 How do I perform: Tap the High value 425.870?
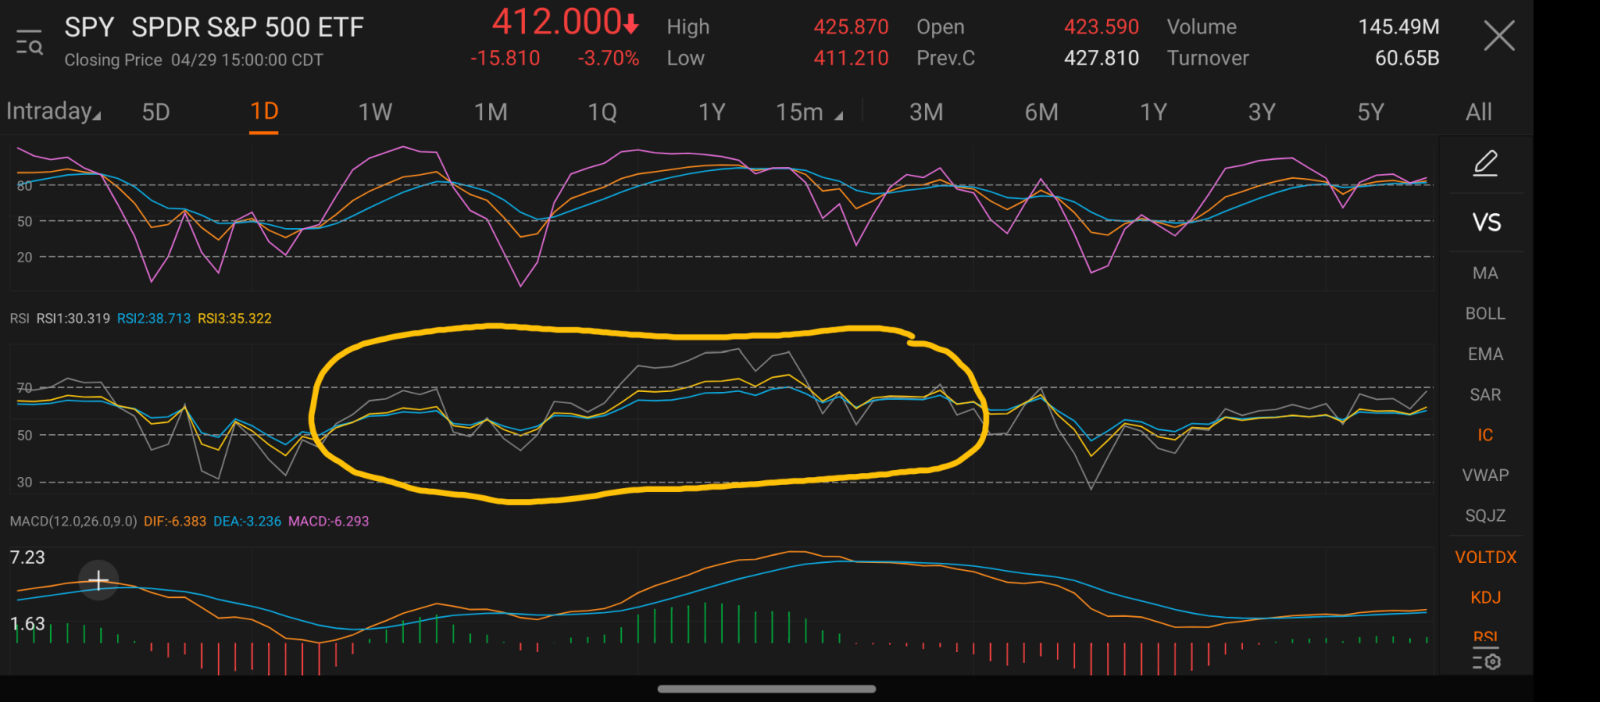pyautogui.click(x=851, y=27)
